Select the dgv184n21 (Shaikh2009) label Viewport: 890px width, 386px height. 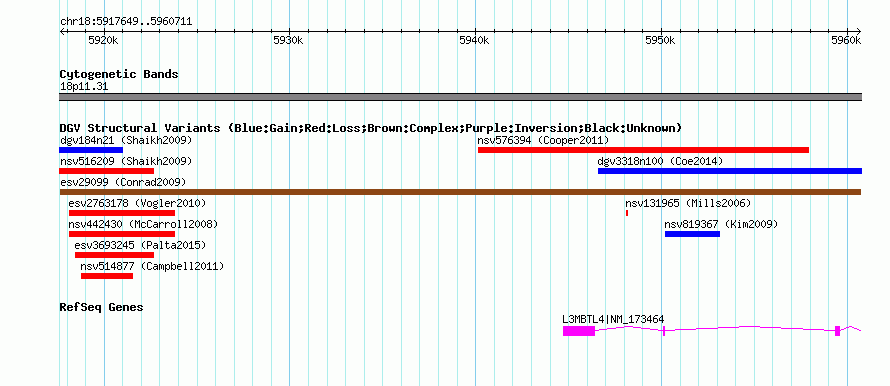pyautogui.click(x=126, y=140)
